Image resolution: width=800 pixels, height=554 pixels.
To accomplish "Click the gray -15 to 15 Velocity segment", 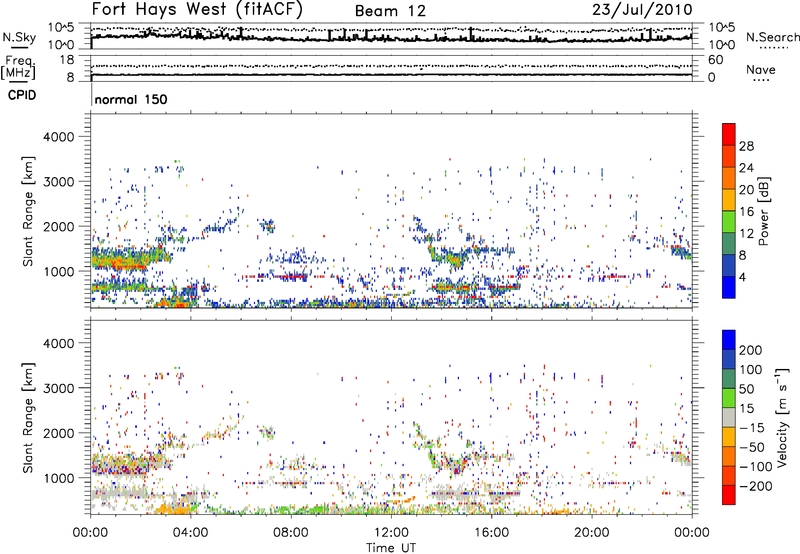I will 729,418.
